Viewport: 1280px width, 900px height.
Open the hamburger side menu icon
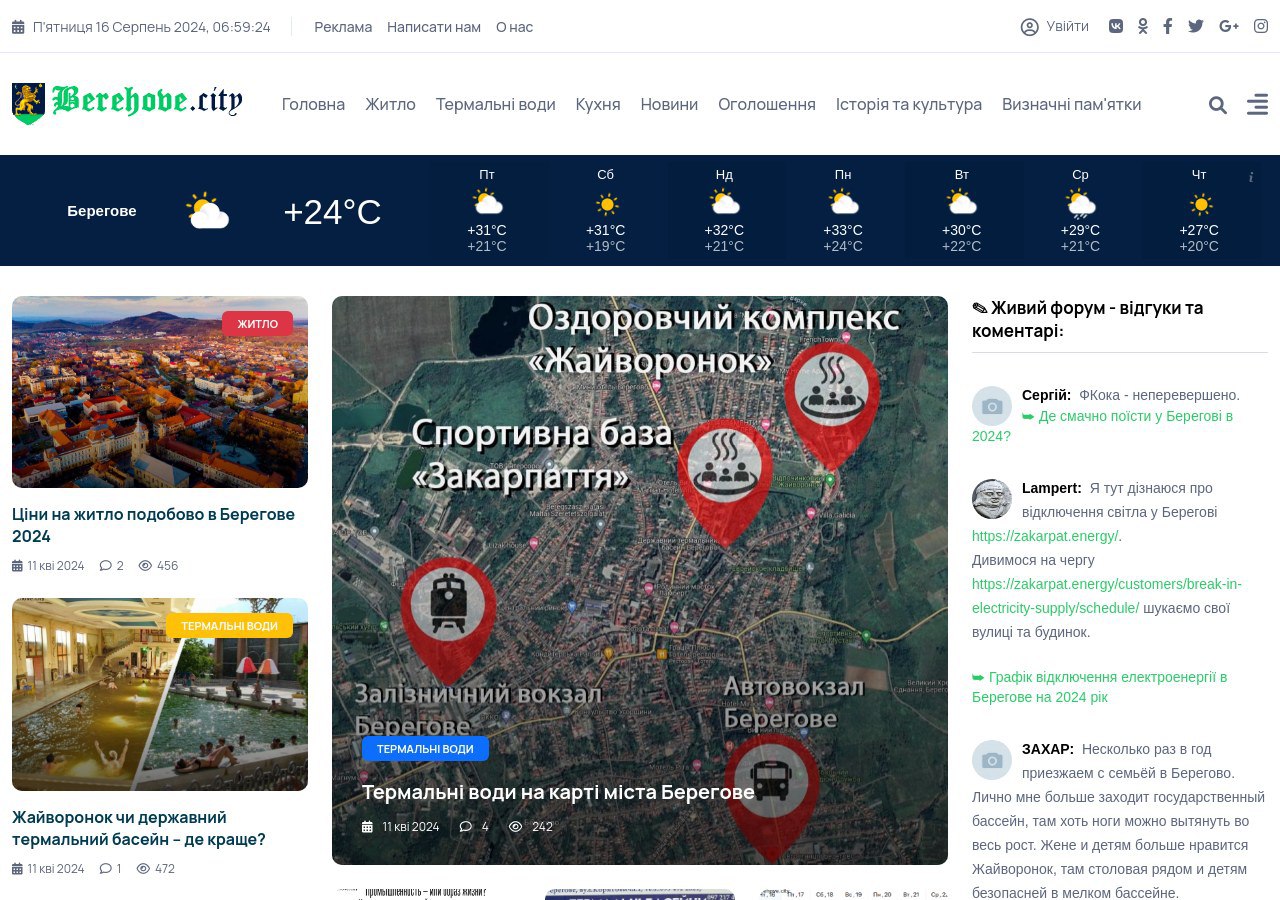click(x=1257, y=105)
